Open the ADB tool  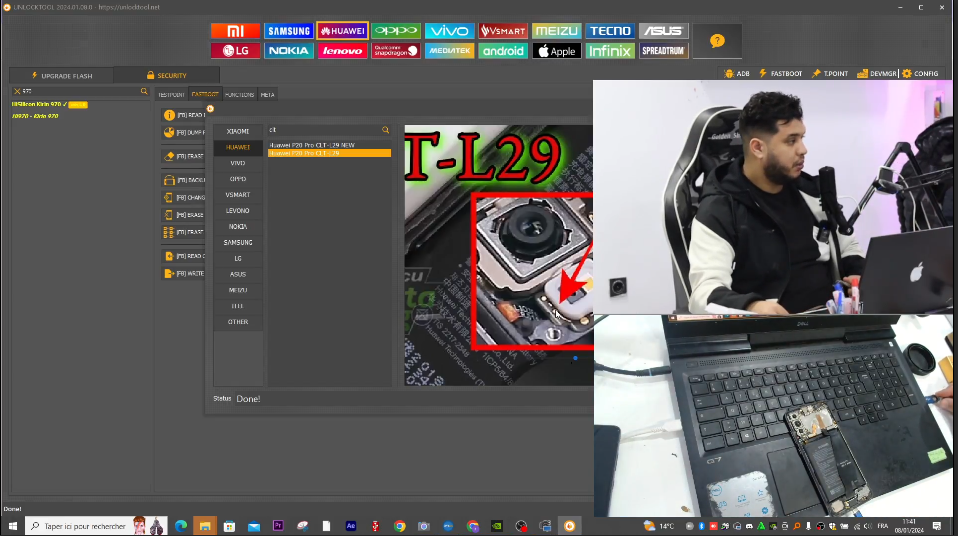pyautogui.click(x=737, y=73)
